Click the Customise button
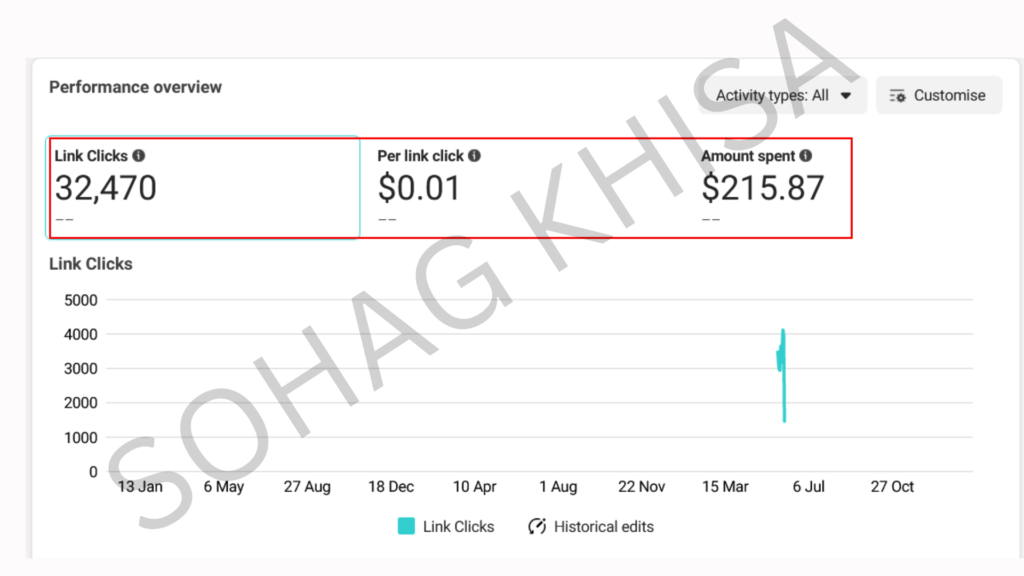 point(938,95)
